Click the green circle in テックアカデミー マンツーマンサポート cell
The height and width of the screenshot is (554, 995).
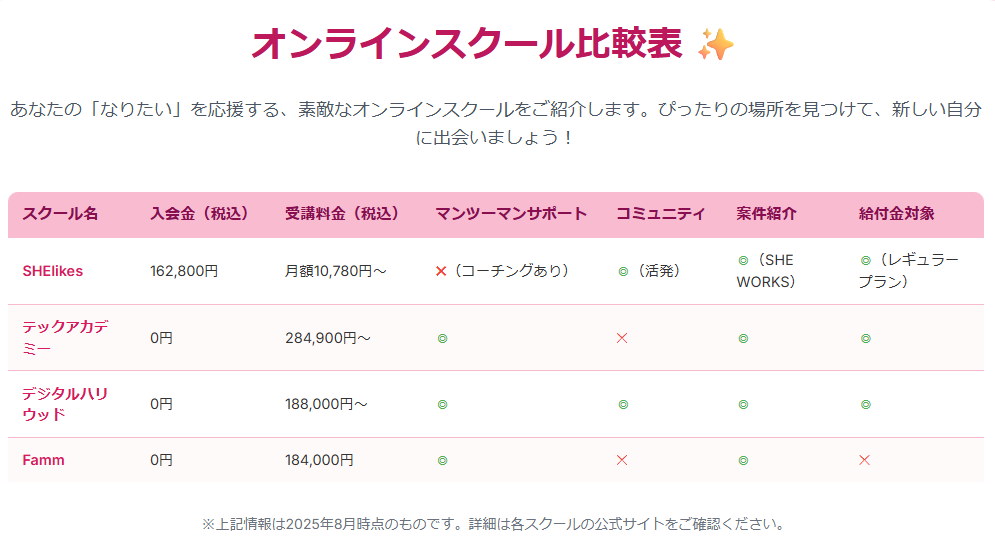(442, 338)
